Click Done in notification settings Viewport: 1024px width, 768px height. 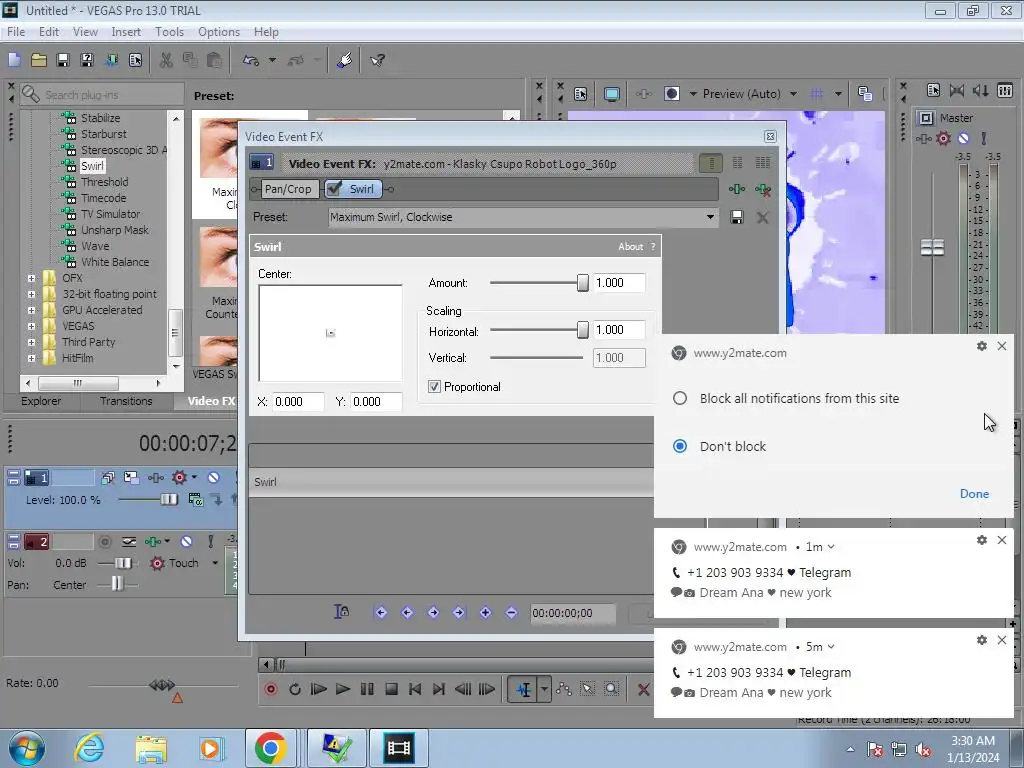(974, 494)
